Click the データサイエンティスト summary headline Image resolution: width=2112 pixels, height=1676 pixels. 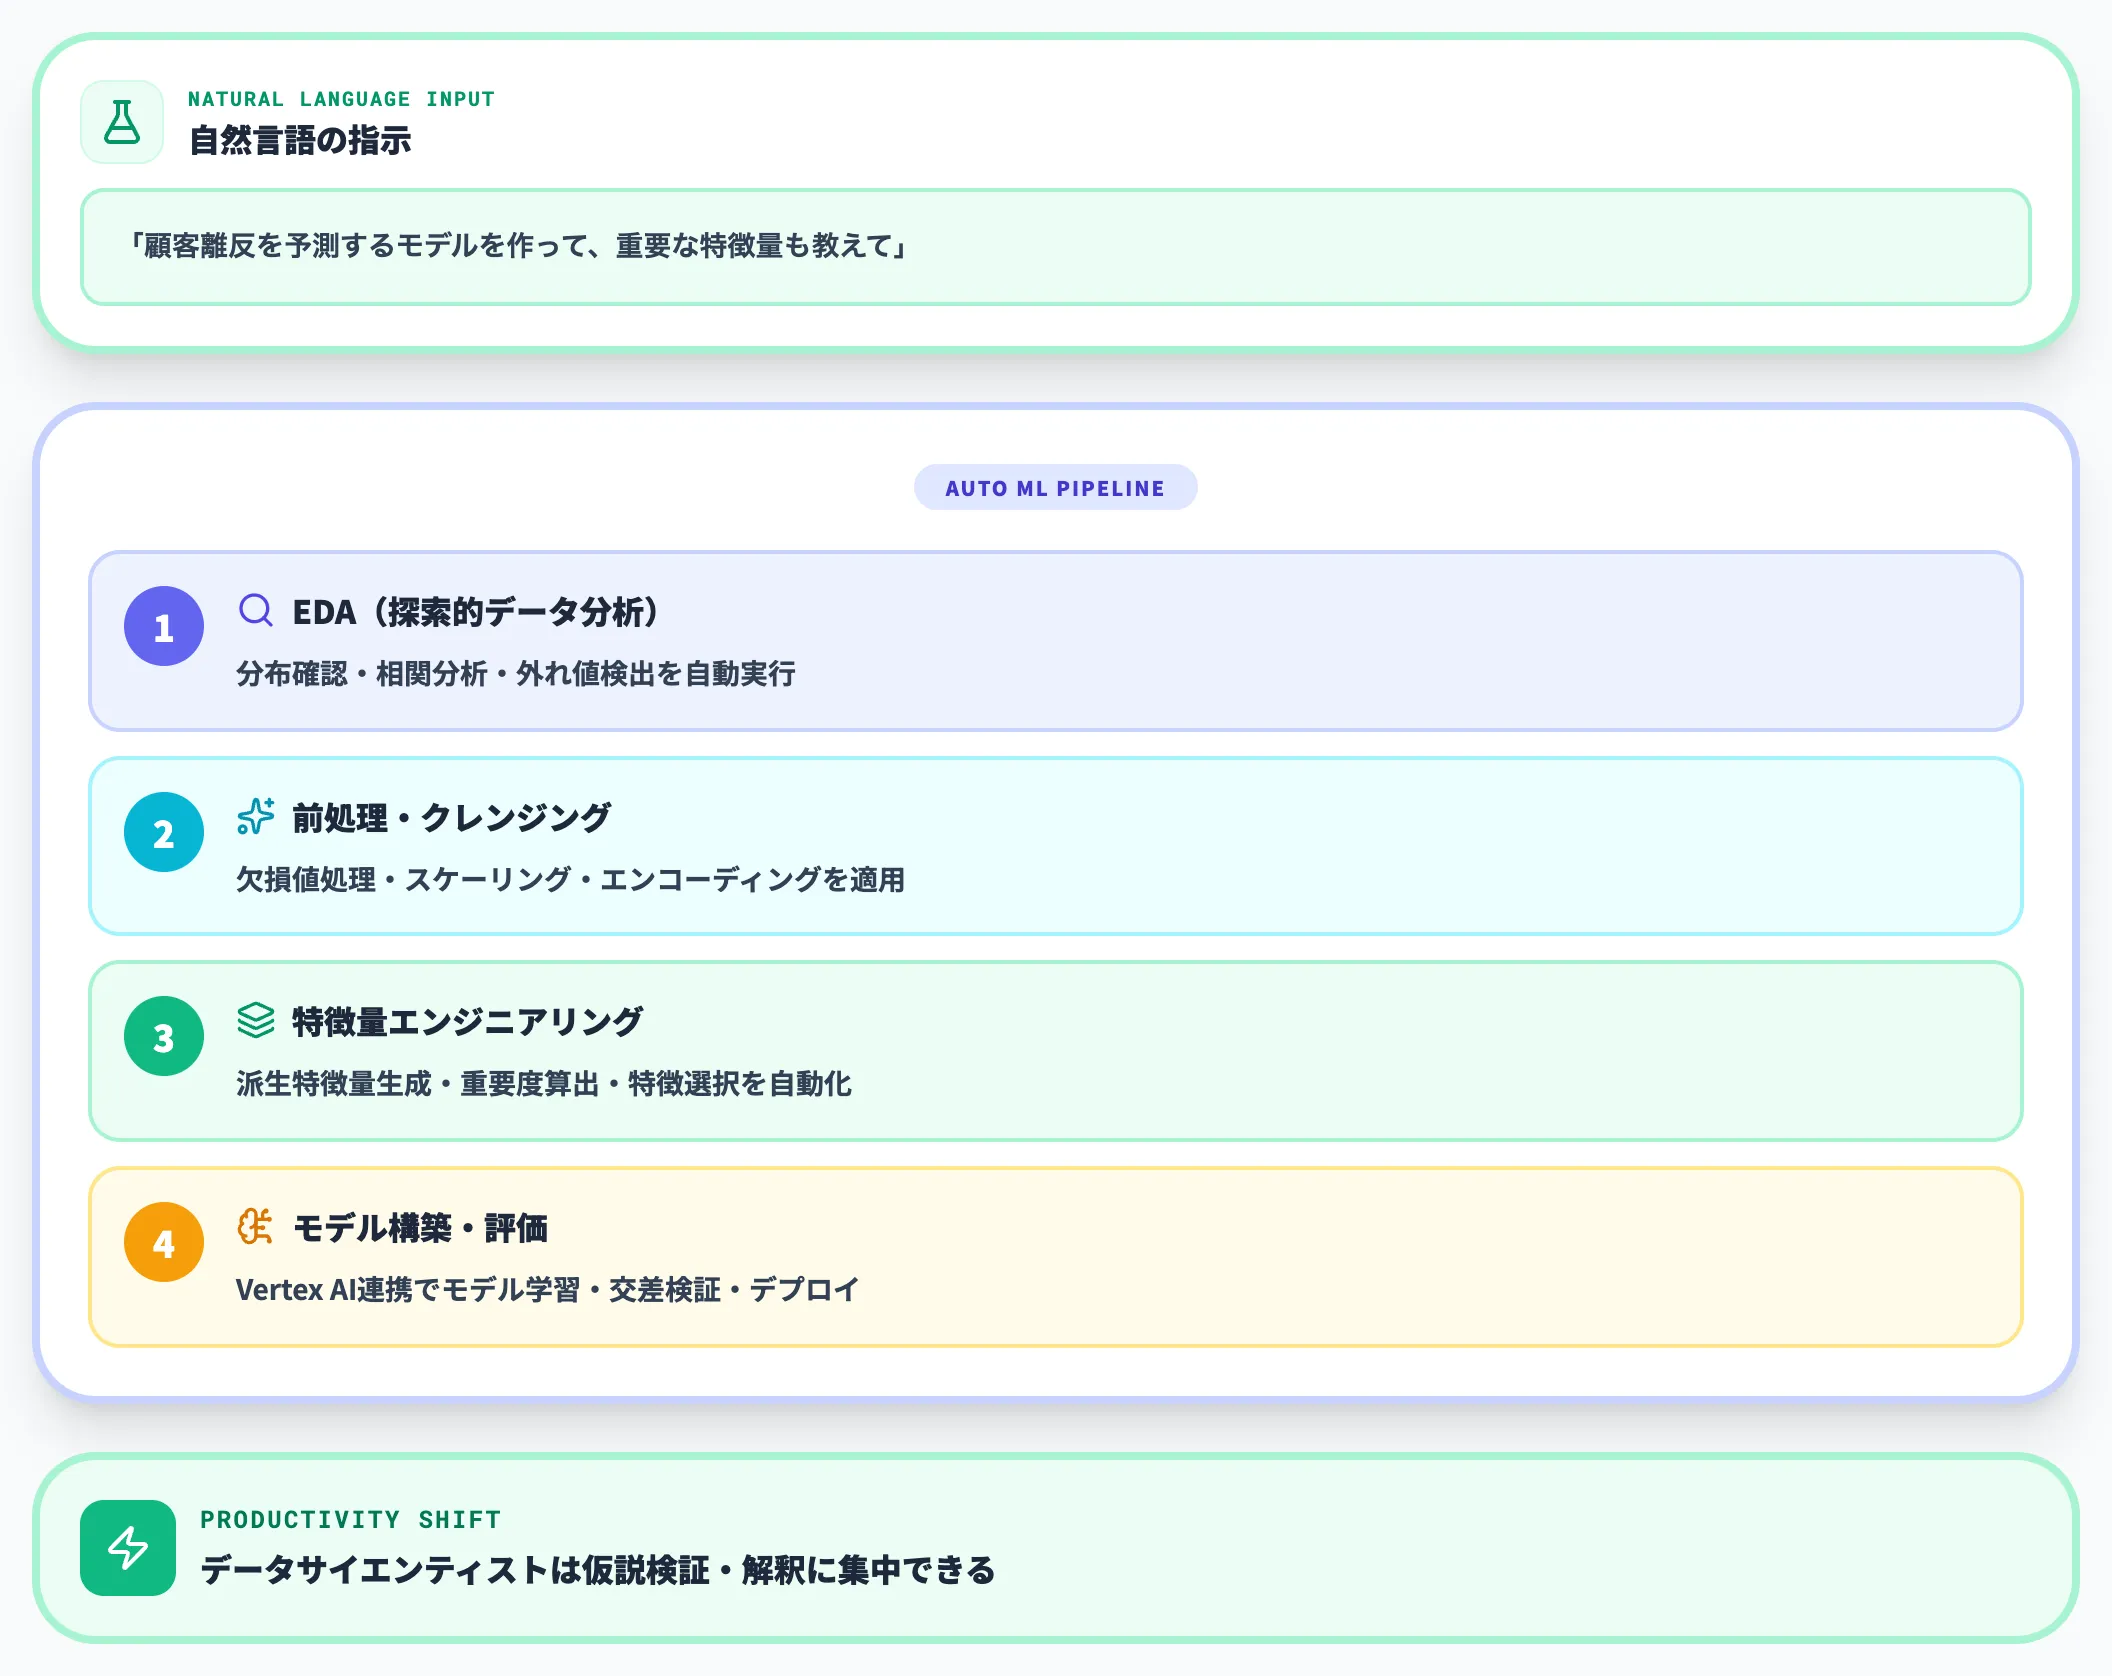click(597, 1570)
